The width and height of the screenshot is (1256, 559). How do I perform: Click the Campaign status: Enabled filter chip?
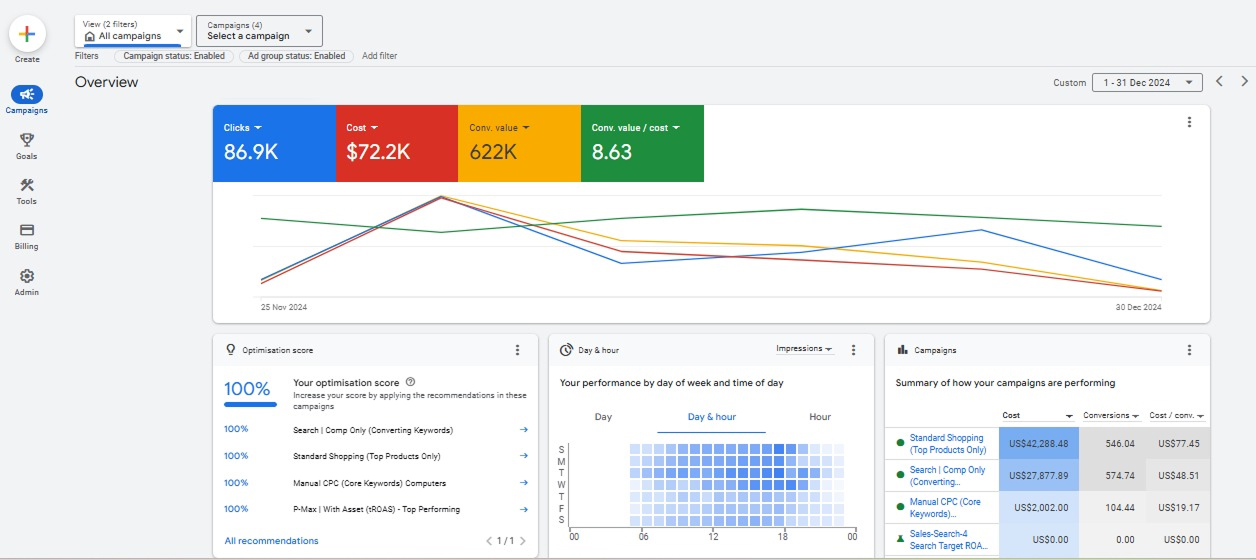[x=174, y=56]
